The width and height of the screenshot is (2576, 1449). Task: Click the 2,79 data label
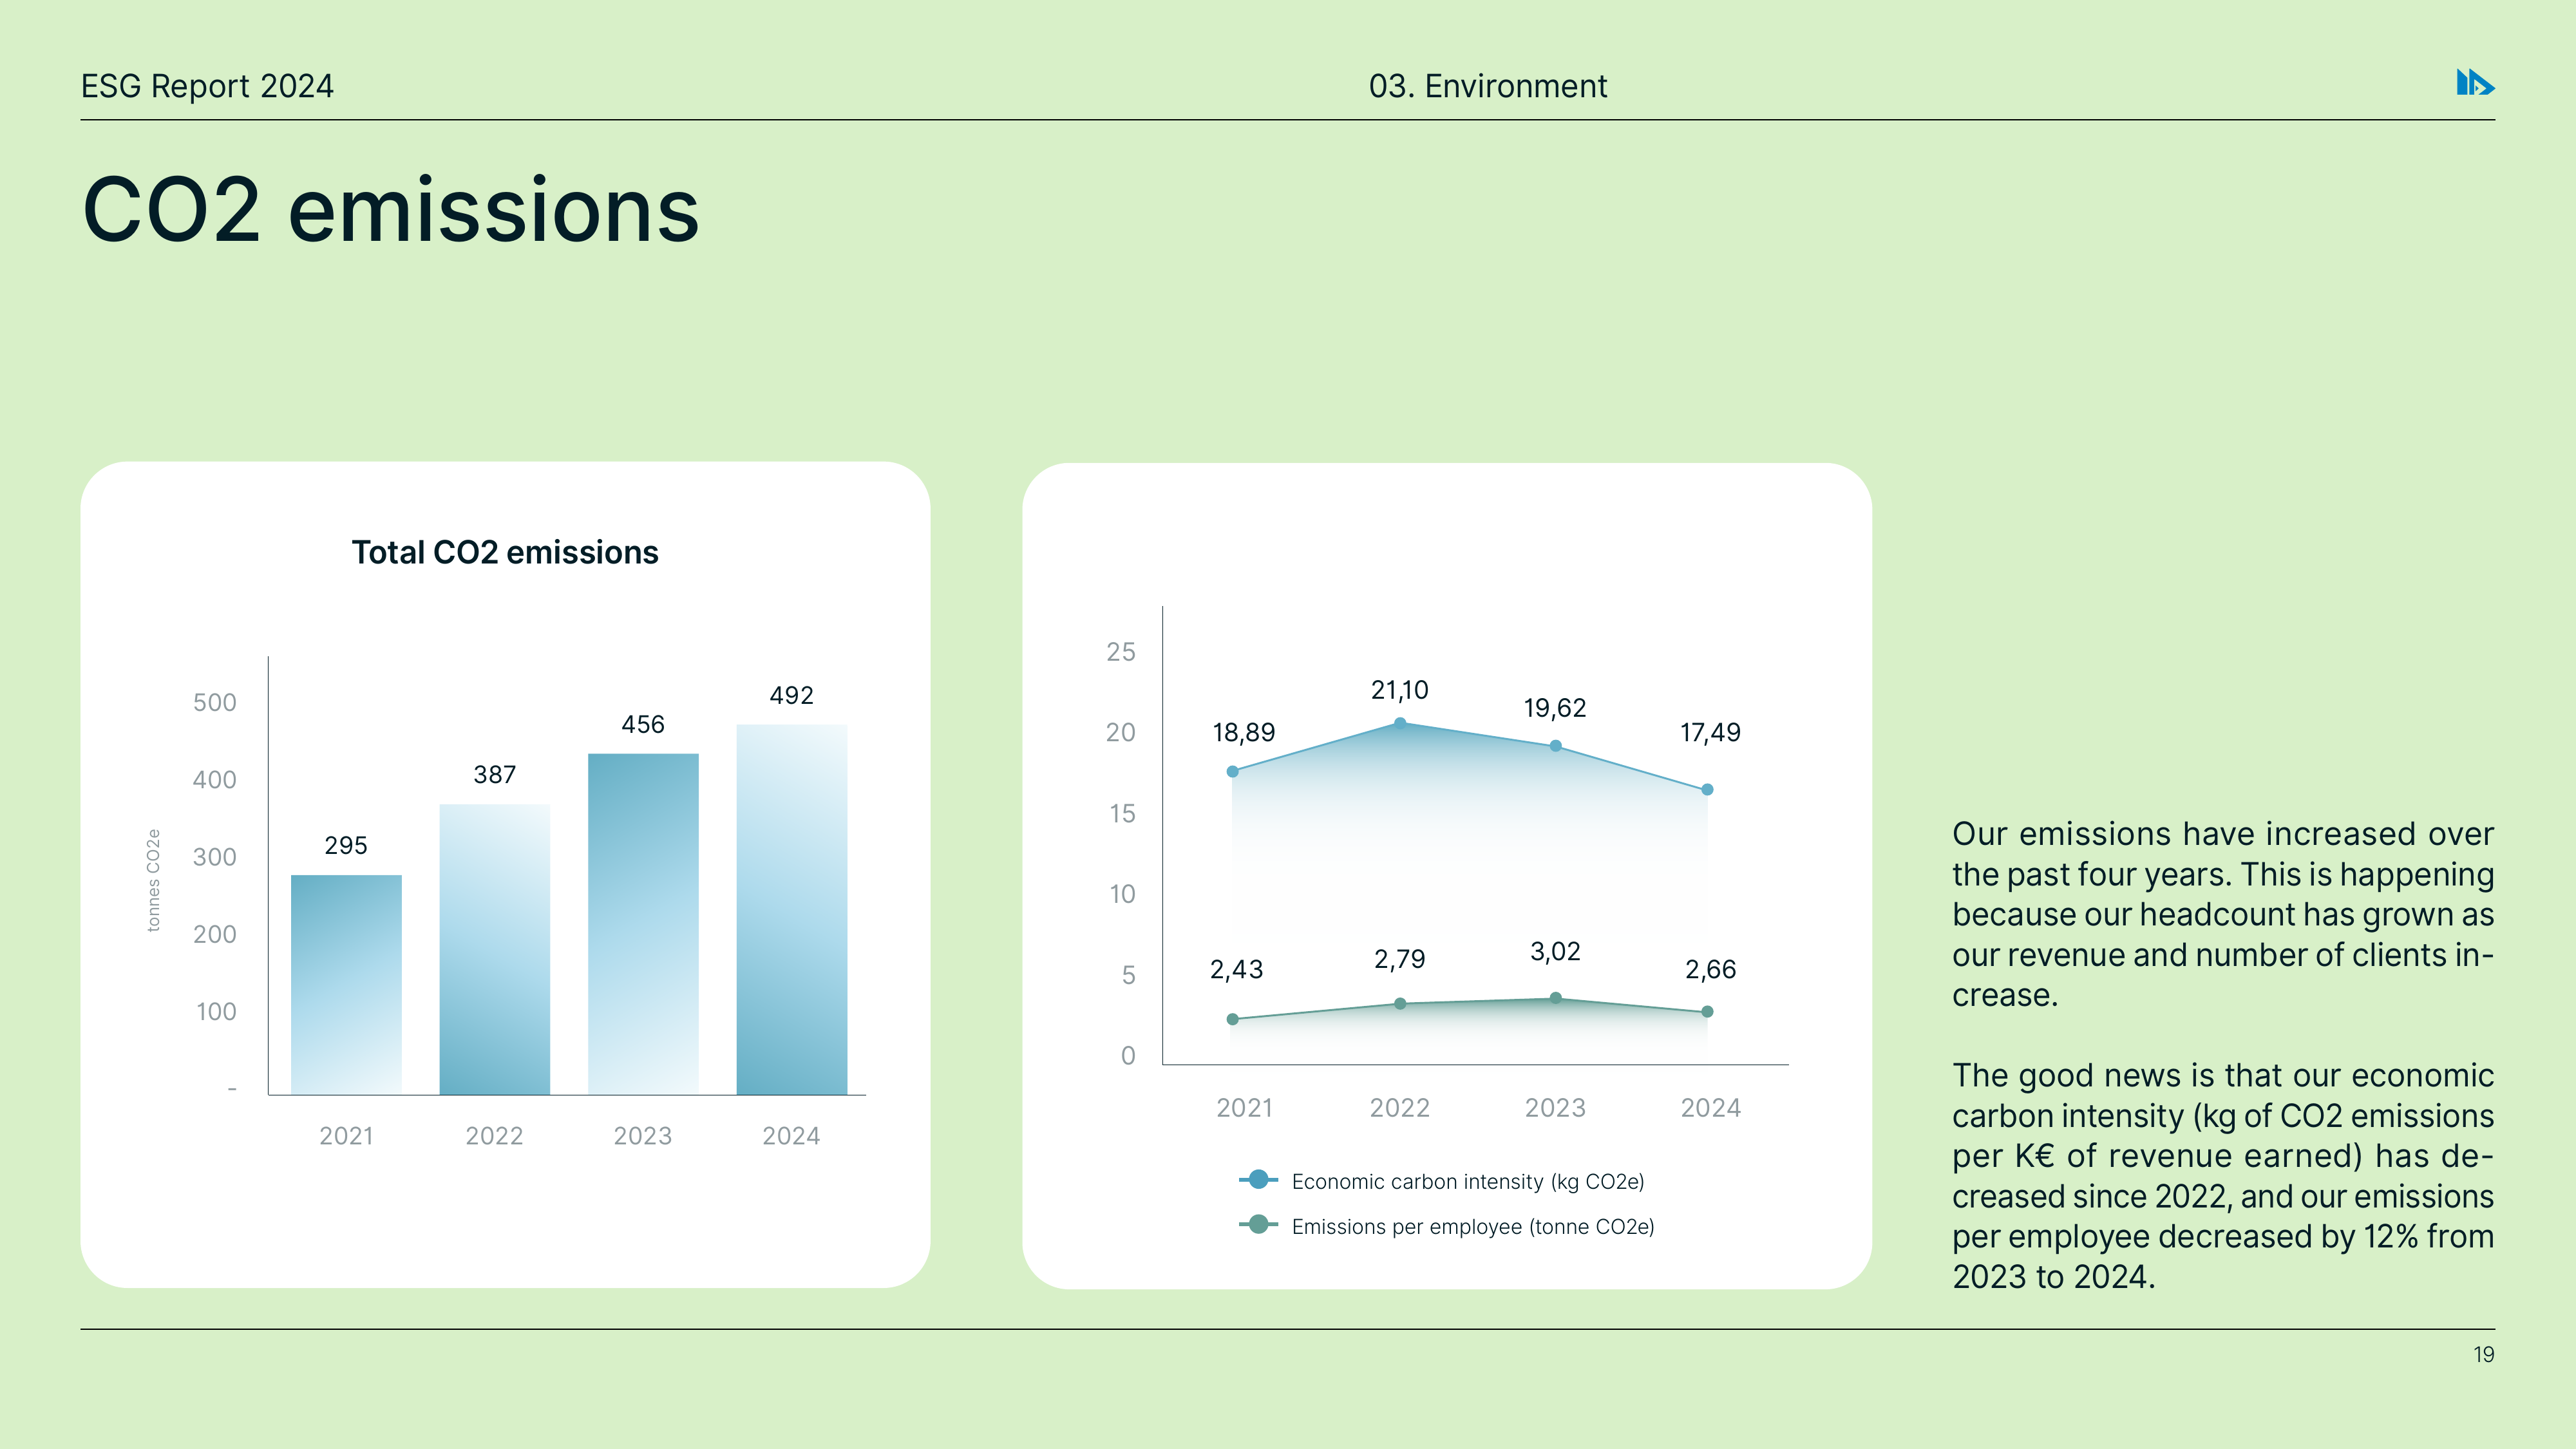point(1399,960)
